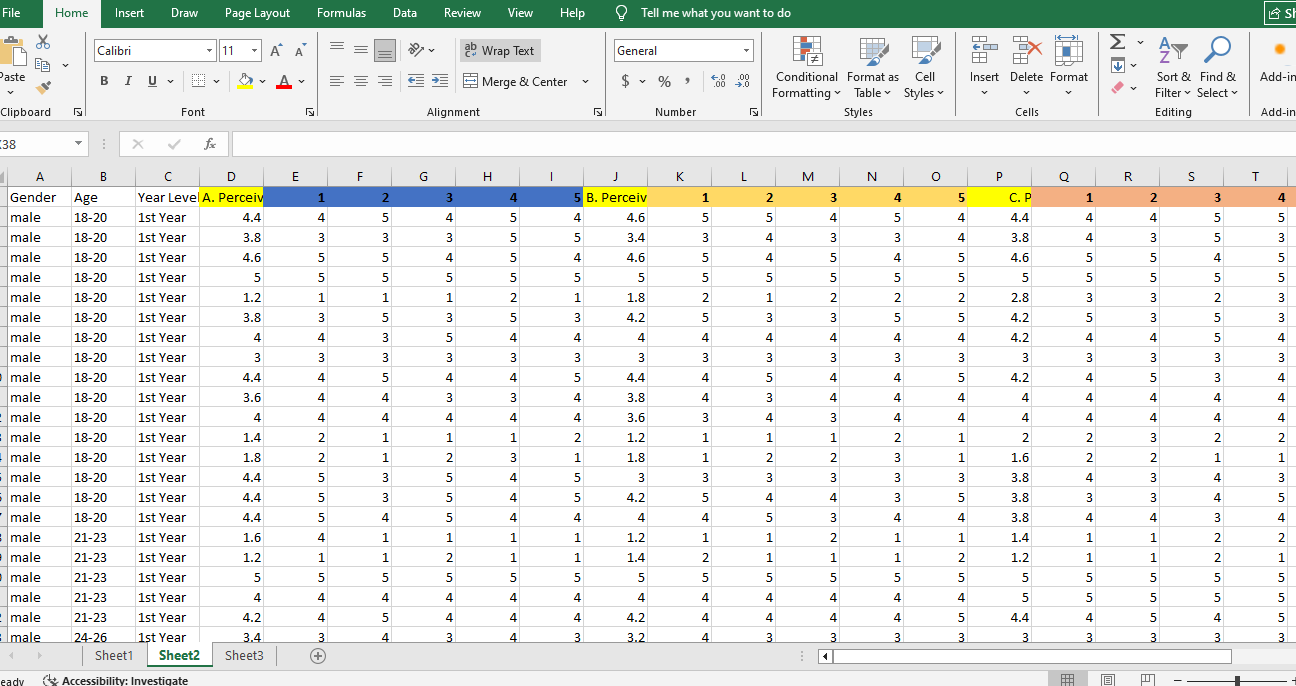Decrease indent icon
The height and width of the screenshot is (686, 1296).
coord(415,81)
